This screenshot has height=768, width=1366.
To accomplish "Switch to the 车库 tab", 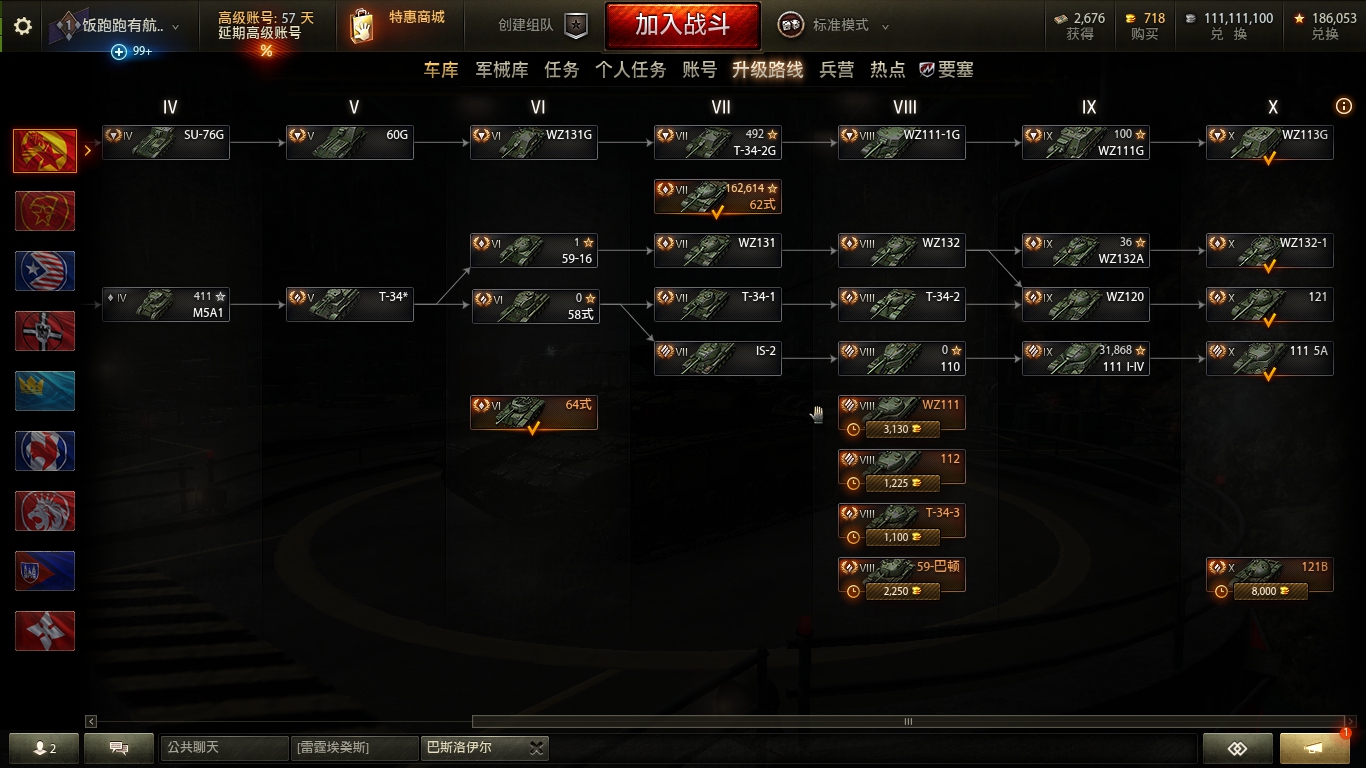I will pyautogui.click(x=441, y=70).
